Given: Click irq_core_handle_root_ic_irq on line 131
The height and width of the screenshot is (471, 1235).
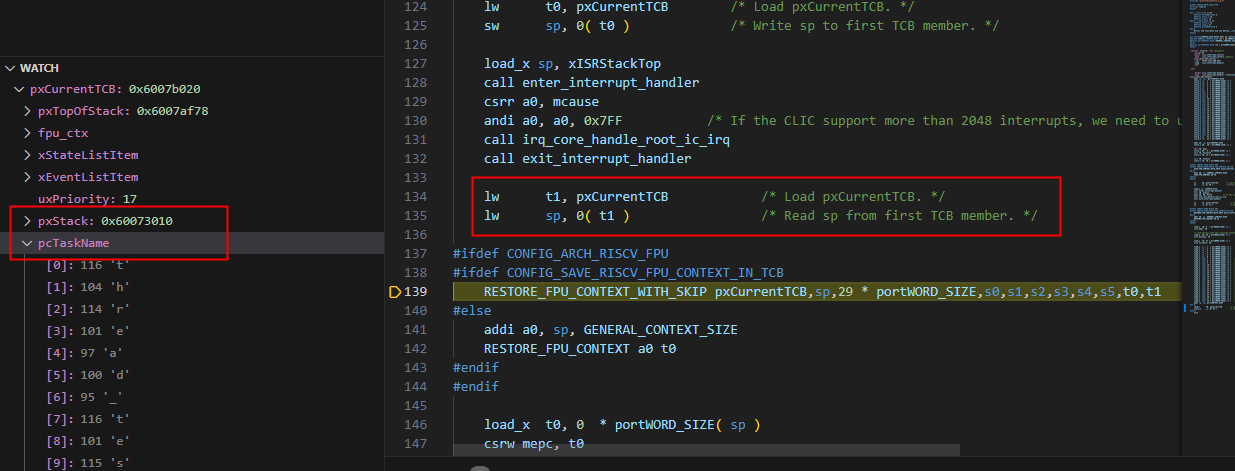Looking at the screenshot, I should [625, 139].
